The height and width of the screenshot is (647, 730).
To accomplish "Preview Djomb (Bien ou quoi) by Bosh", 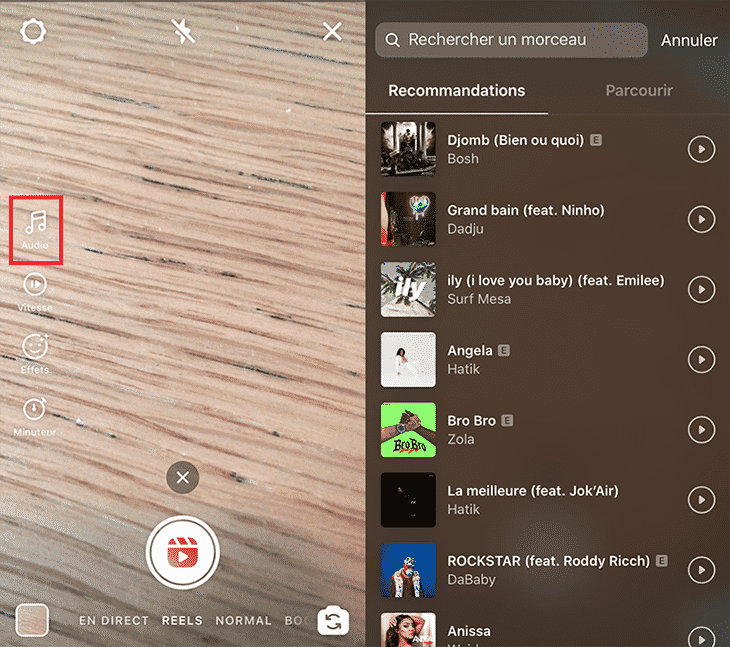I will [702, 149].
